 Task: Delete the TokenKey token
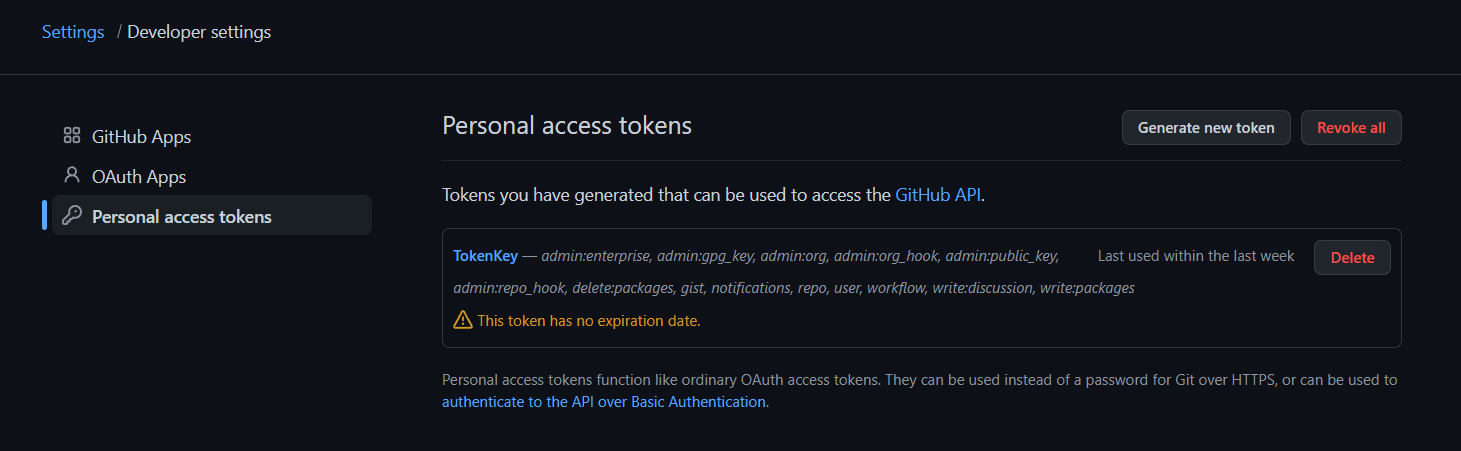1352,257
